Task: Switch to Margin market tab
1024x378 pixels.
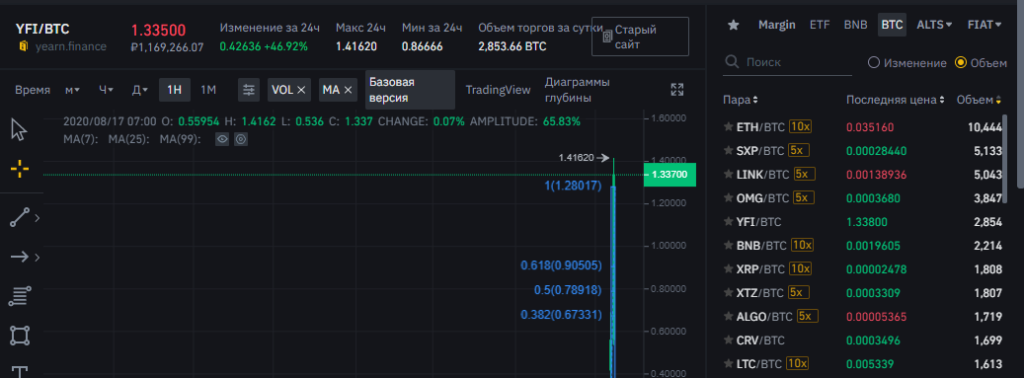Action: tap(776, 25)
